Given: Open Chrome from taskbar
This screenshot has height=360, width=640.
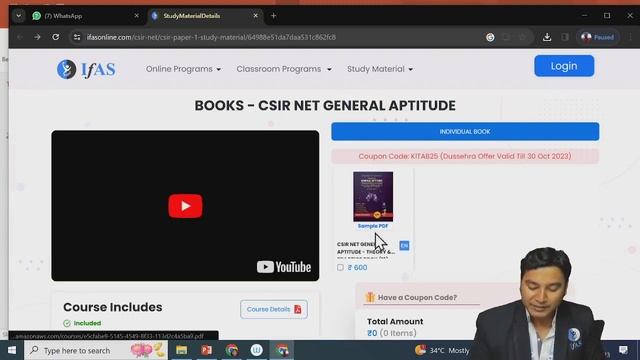Looking at the screenshot, I should tap(232, 350).
